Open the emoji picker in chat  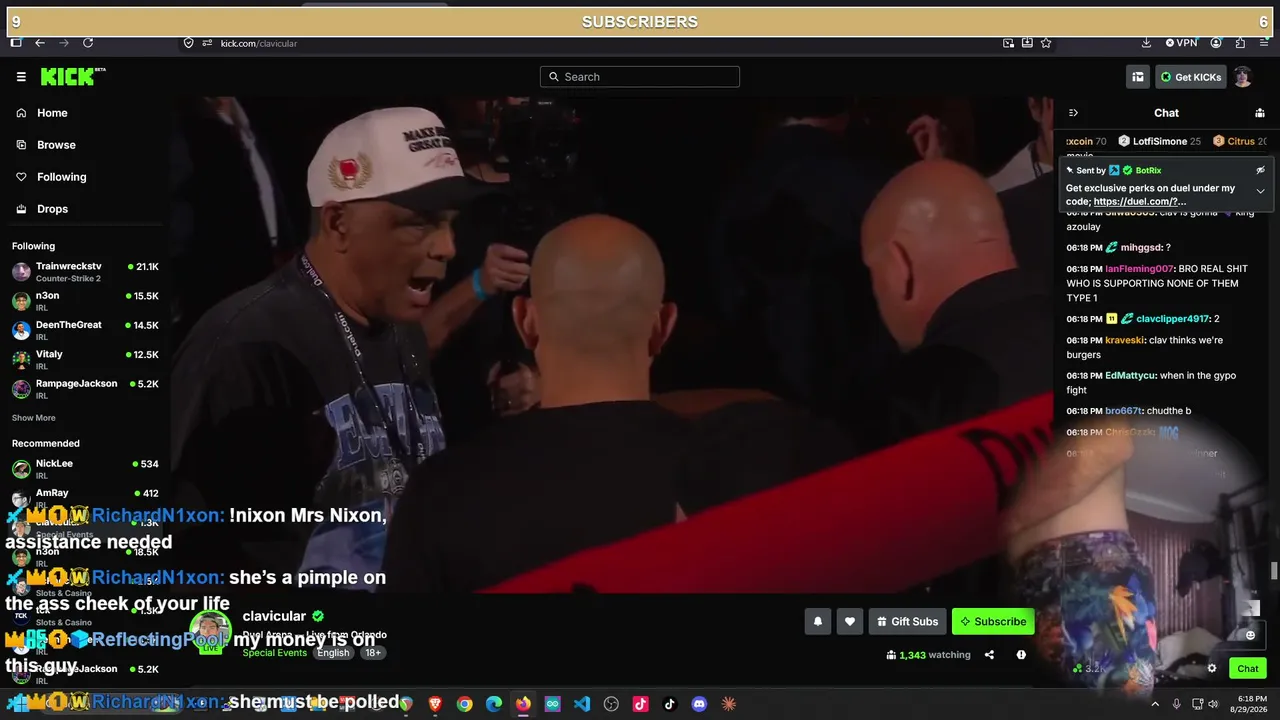[1250, 635]
